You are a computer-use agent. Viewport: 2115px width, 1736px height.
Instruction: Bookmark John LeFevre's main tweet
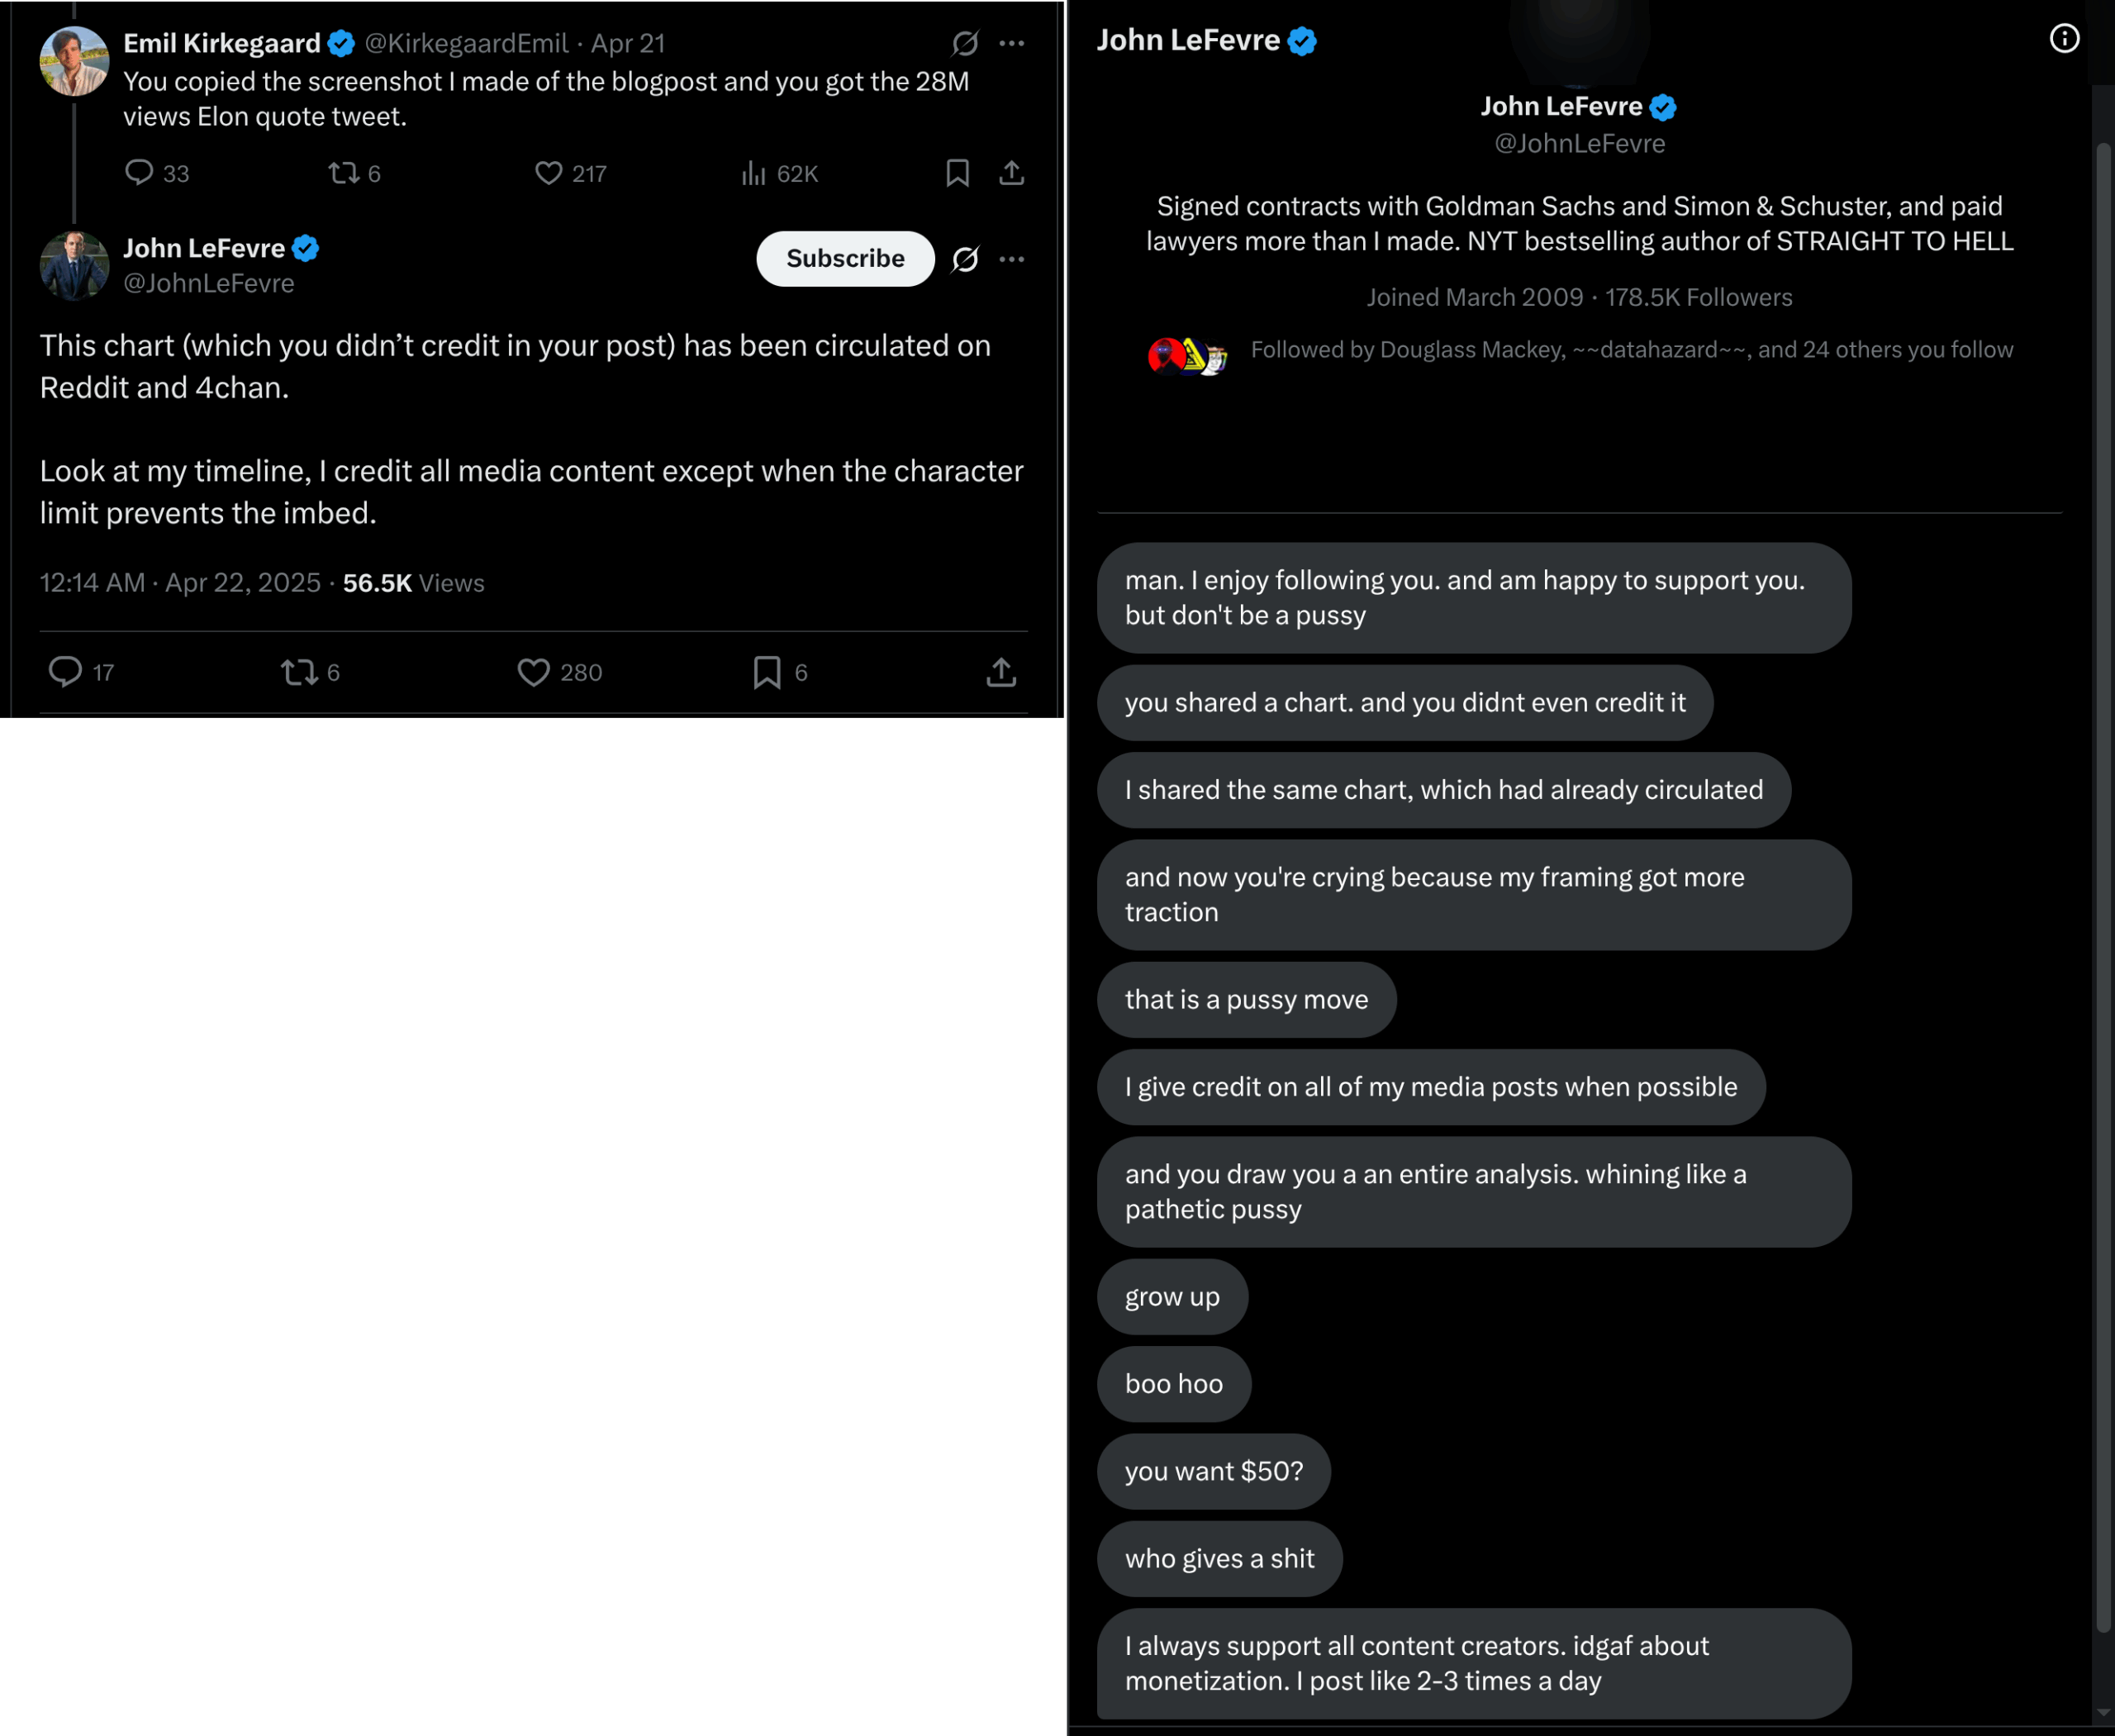(767, 672)
